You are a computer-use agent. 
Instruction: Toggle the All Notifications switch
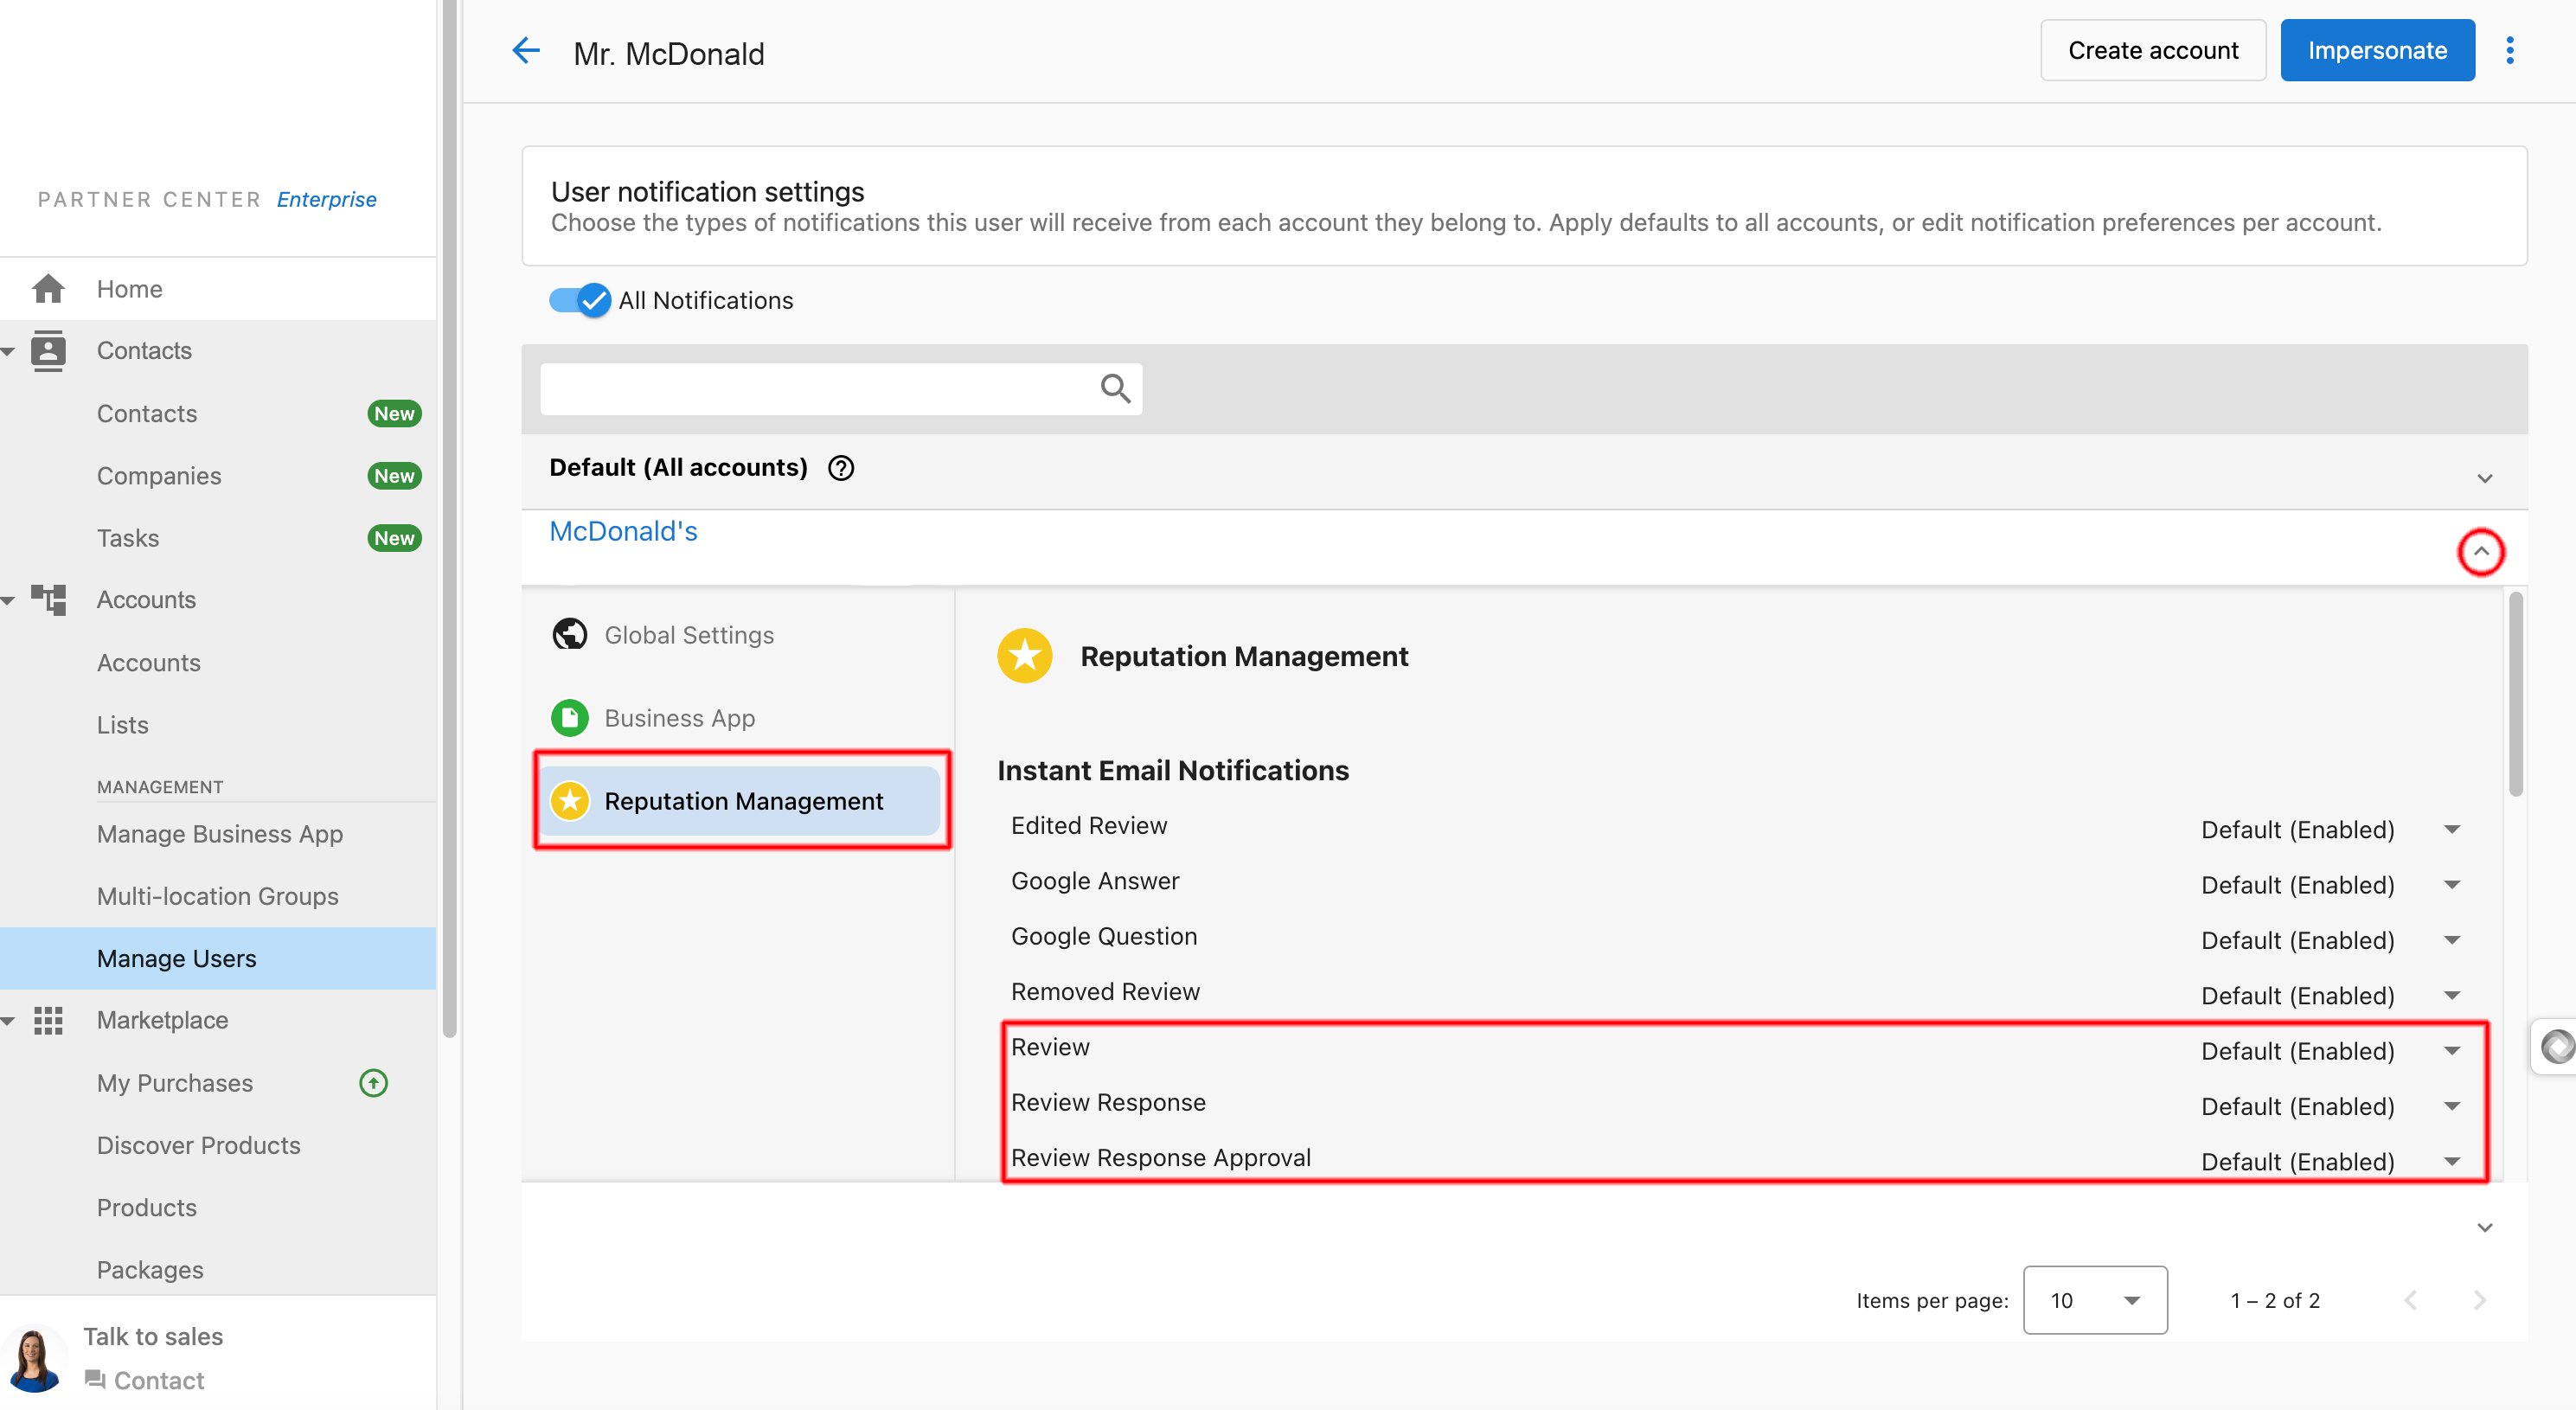580,300
